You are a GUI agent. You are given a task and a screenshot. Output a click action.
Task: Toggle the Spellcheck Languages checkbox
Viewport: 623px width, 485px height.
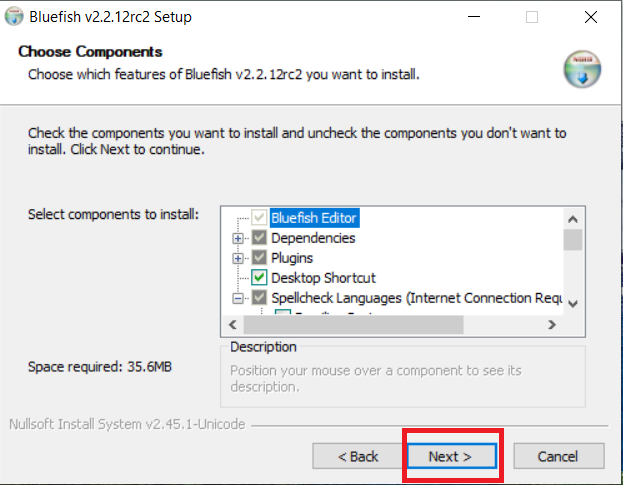[259, 298]
